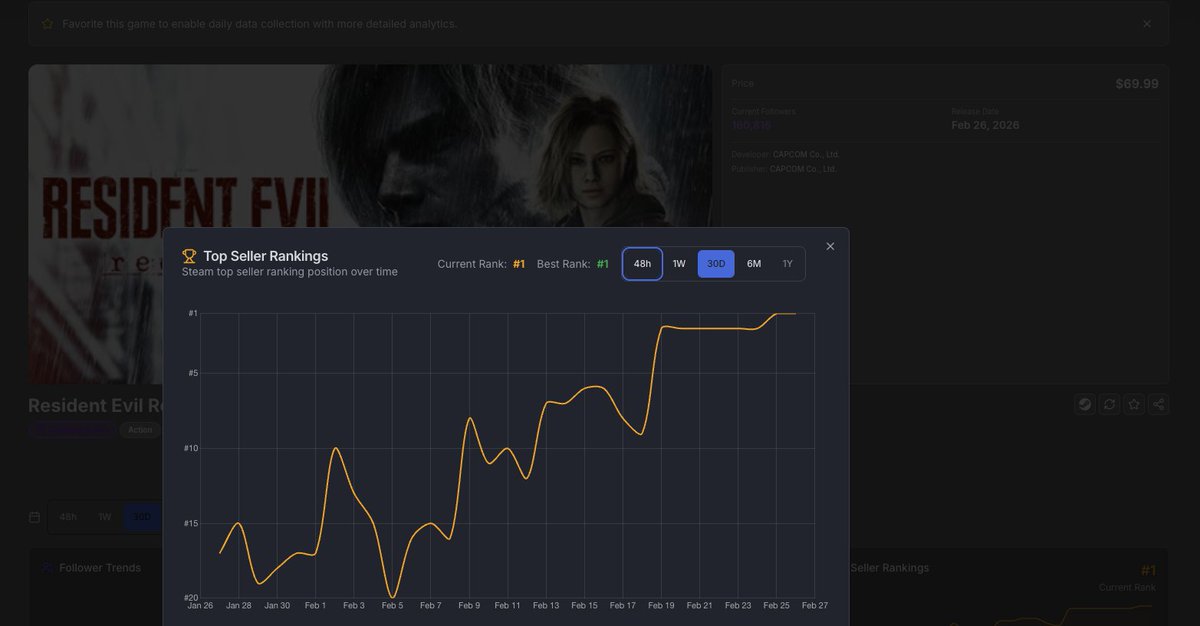This screenshot has width=1200, height=626.
Task: Click the Best Rank #1 value in dialog
Action: [x=603, y=264]
